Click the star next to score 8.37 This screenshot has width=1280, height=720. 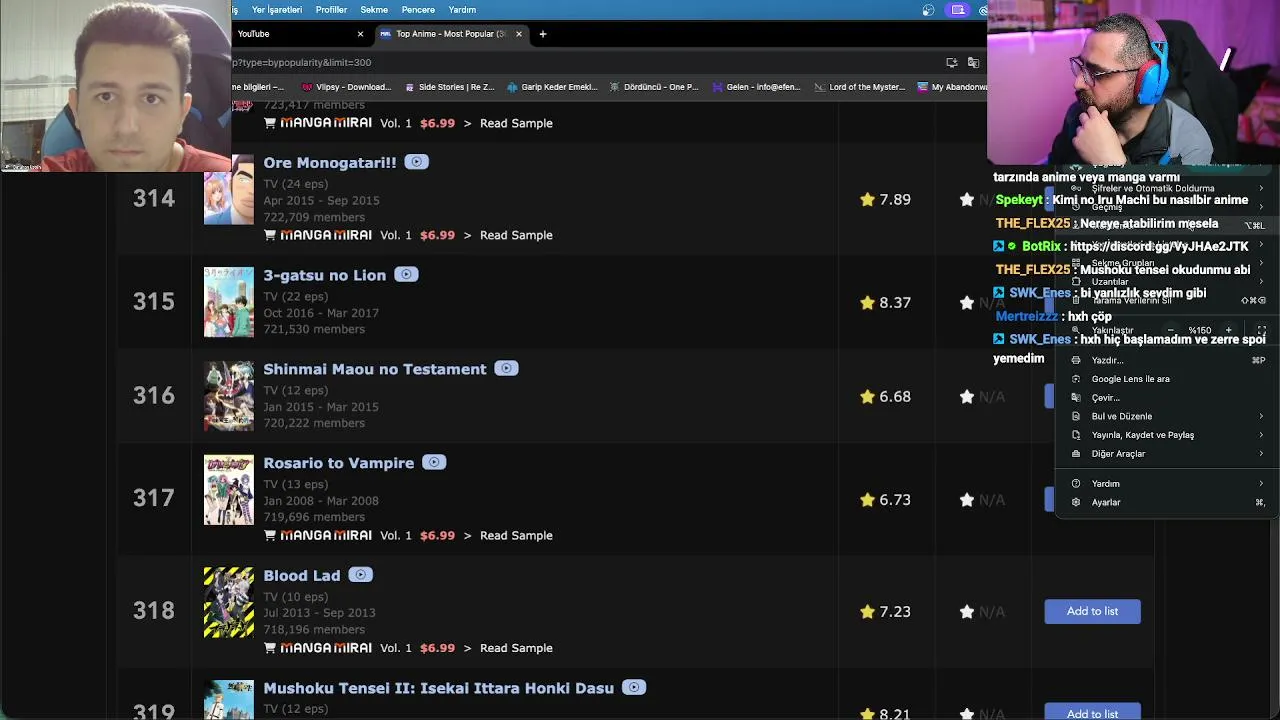tap(867, 302)
